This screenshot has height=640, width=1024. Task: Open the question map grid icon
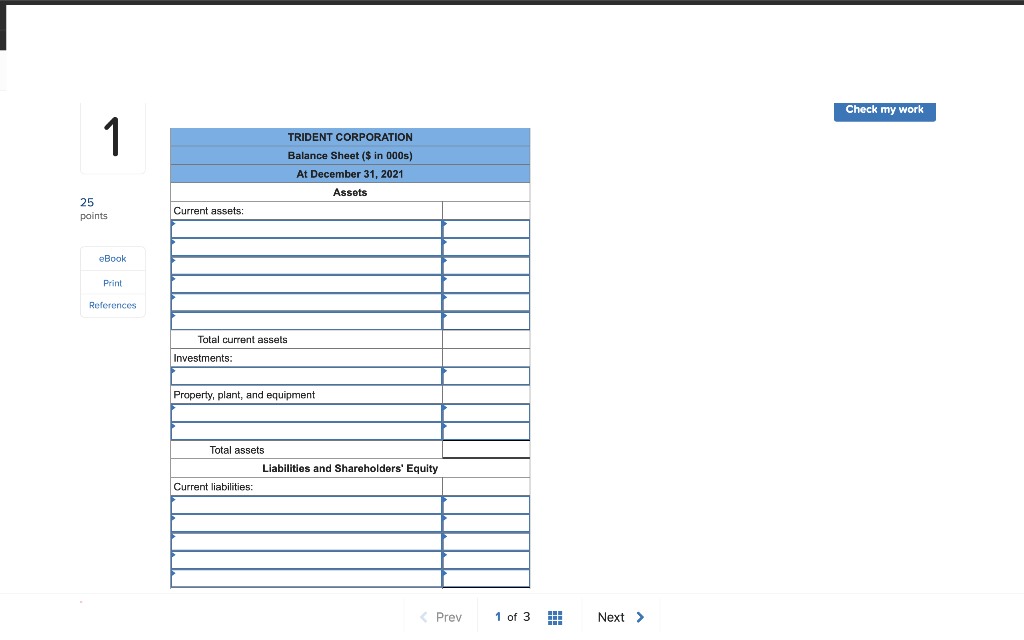555,617
